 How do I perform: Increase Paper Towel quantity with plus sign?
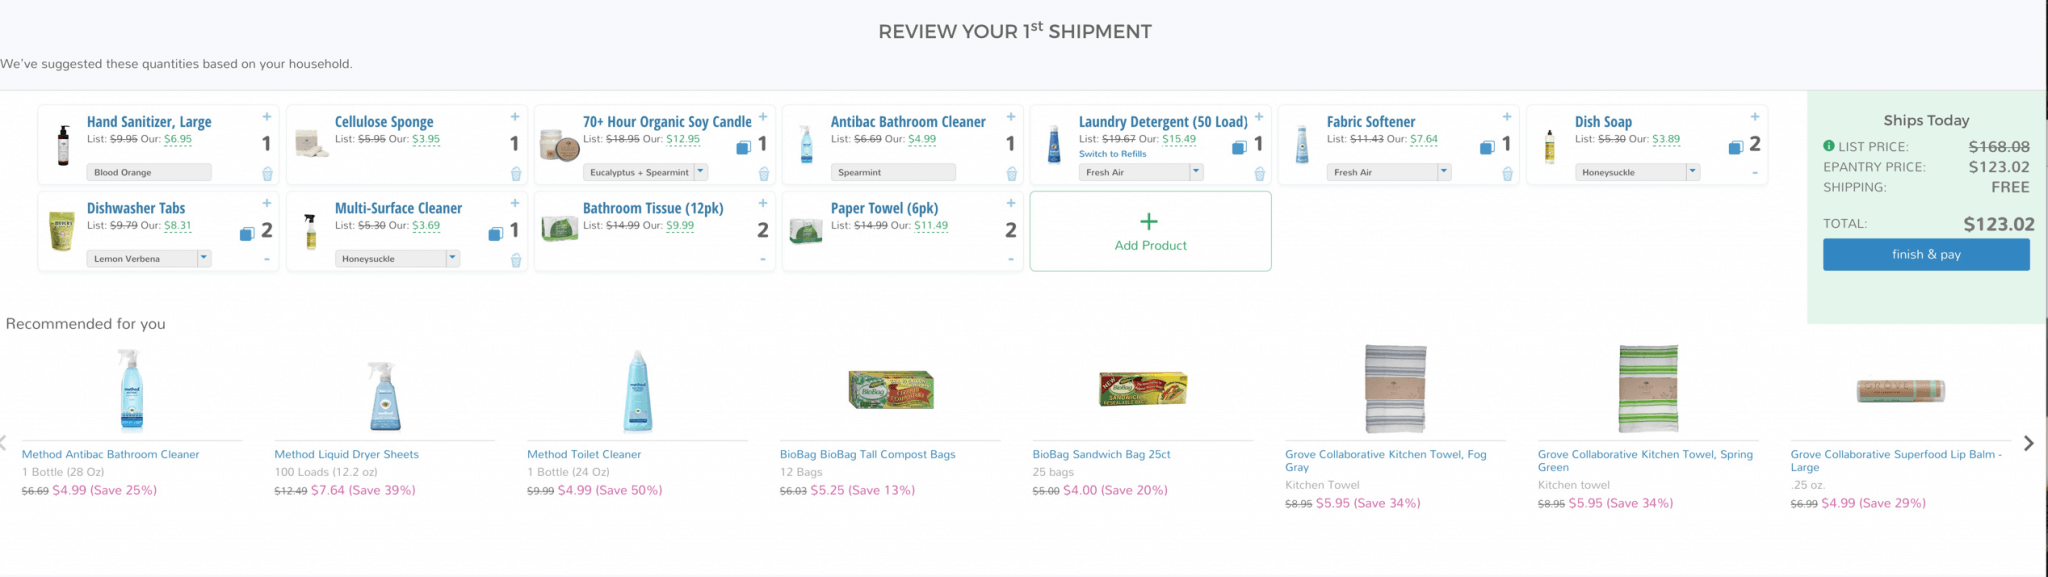[1010, 203]
